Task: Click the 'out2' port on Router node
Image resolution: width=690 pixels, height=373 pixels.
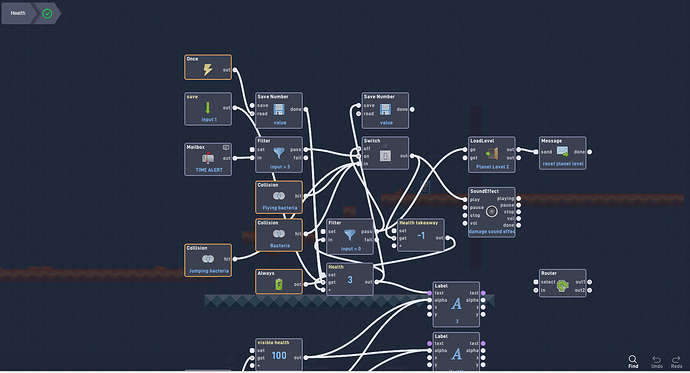Action: point(590,290)
